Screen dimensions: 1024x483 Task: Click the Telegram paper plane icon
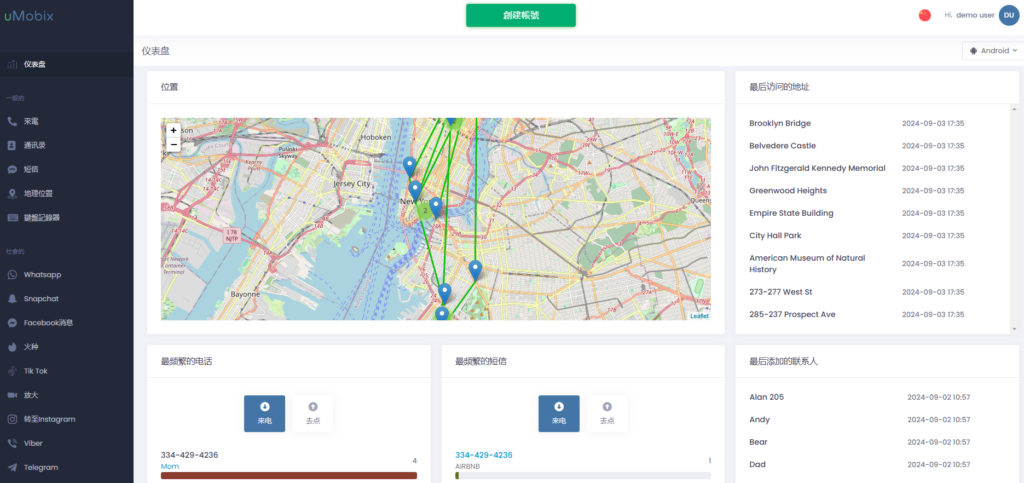12,467
